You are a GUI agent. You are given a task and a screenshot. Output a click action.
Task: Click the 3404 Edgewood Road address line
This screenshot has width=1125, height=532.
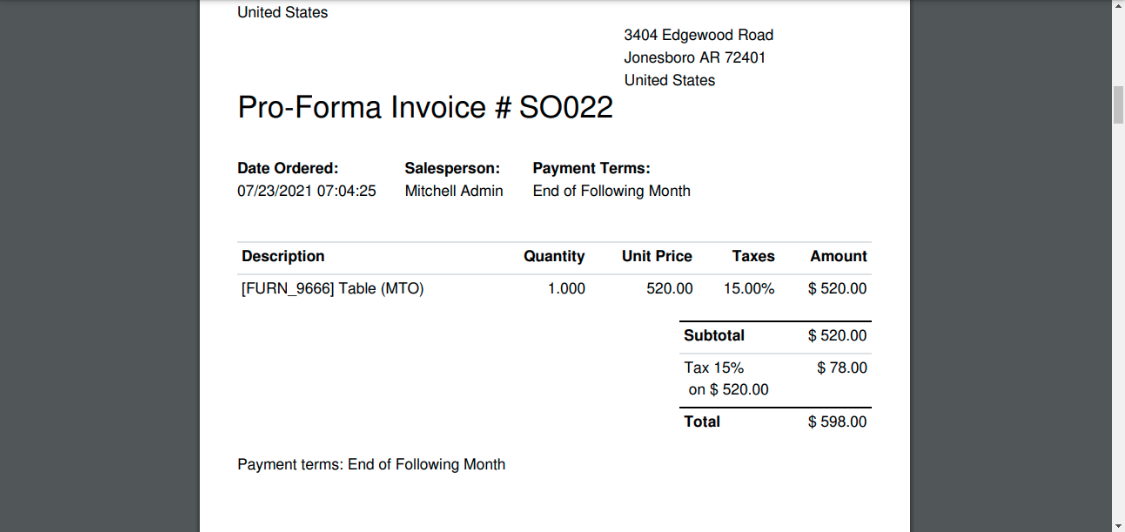(699, 35)
